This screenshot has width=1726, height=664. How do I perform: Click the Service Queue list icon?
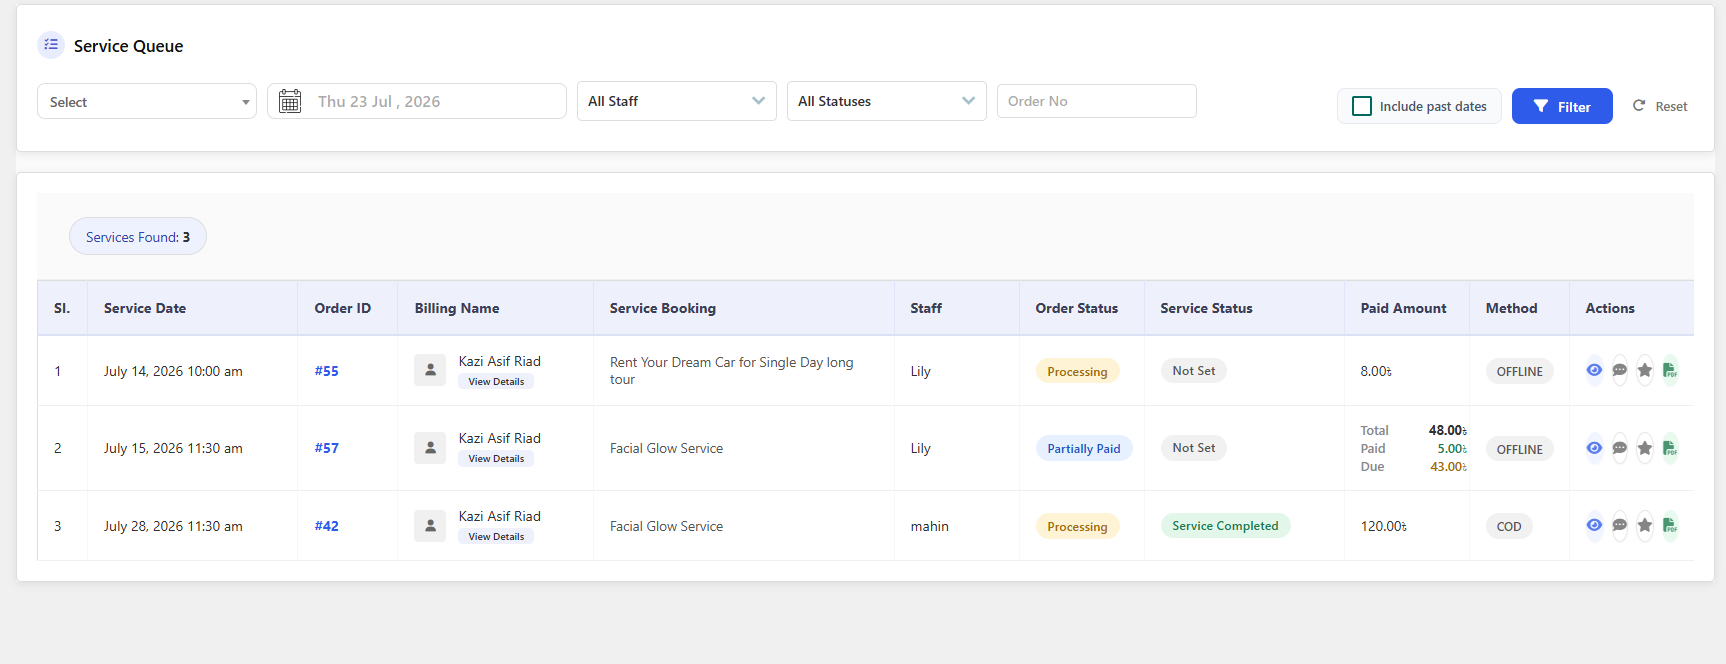51,45
